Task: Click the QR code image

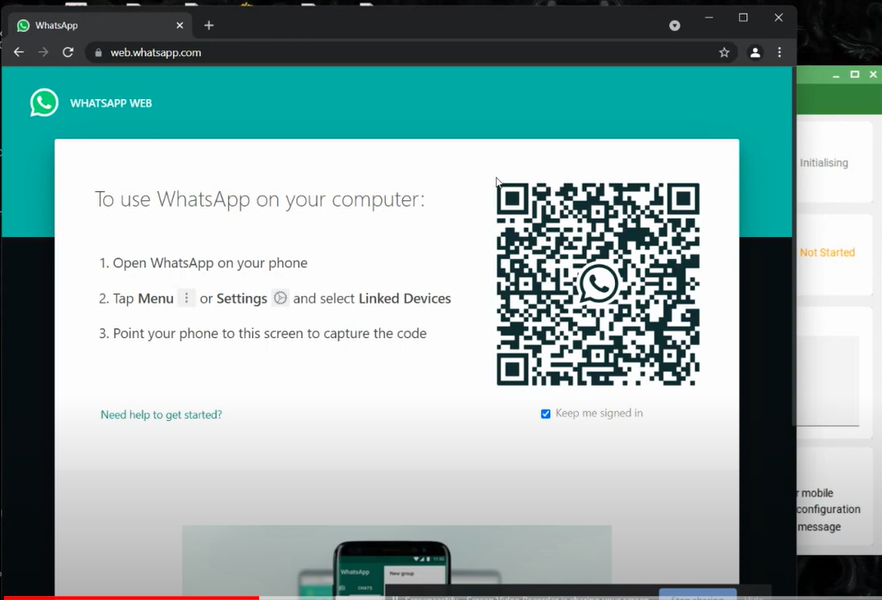Action: coord(598,284)
